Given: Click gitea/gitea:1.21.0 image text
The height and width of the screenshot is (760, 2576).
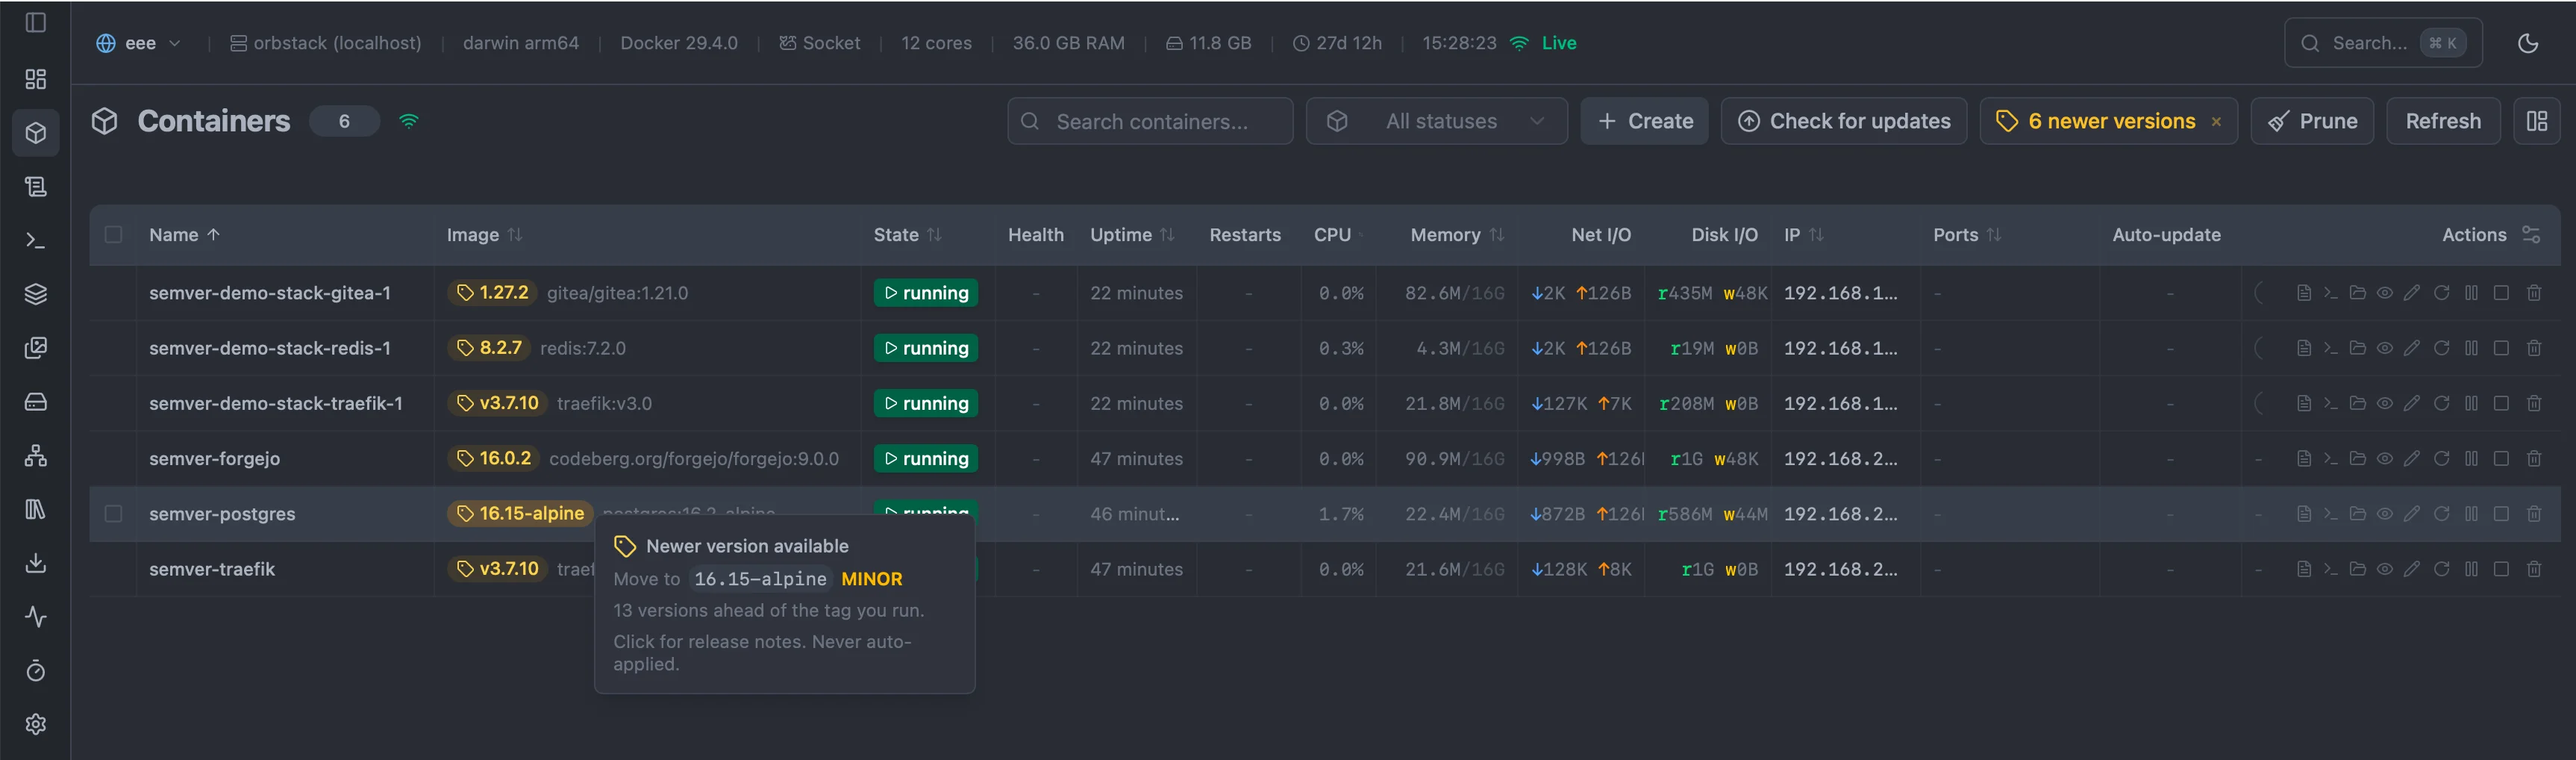Looking at the screenshot, I should click(x=617, y=293).
